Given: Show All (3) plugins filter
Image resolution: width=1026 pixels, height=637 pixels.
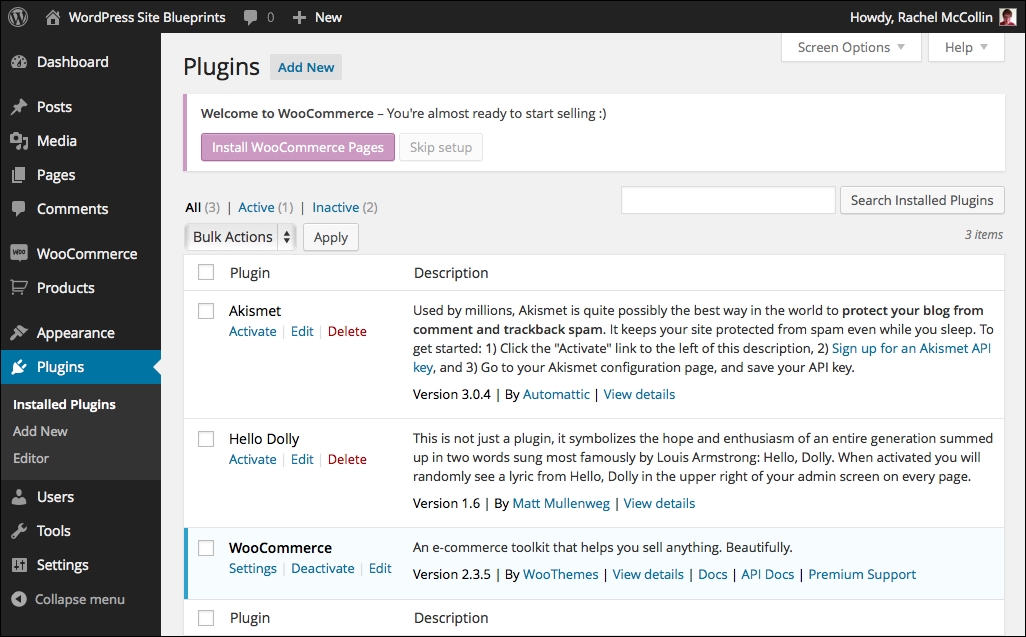Looking at the screenshot, I should [x=203, y=207].
